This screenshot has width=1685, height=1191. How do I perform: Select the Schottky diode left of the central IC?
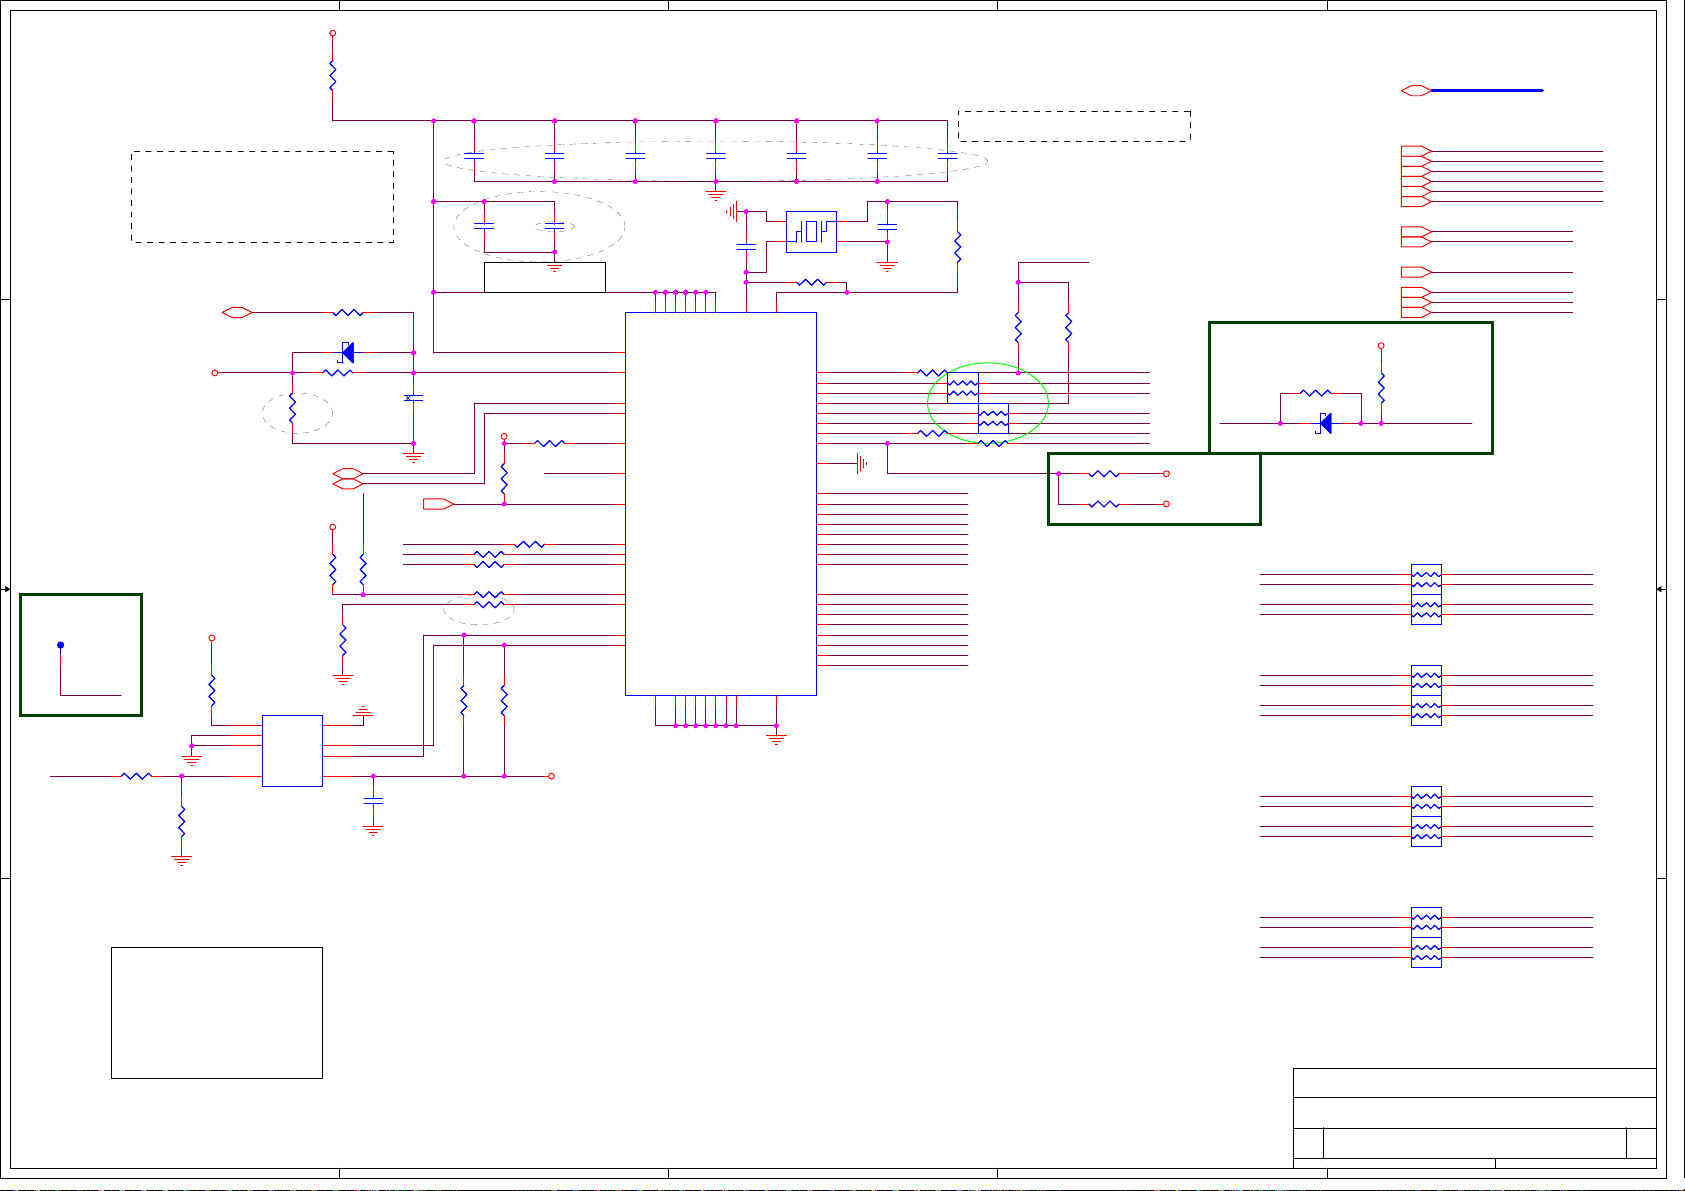[x=346, y=352]
